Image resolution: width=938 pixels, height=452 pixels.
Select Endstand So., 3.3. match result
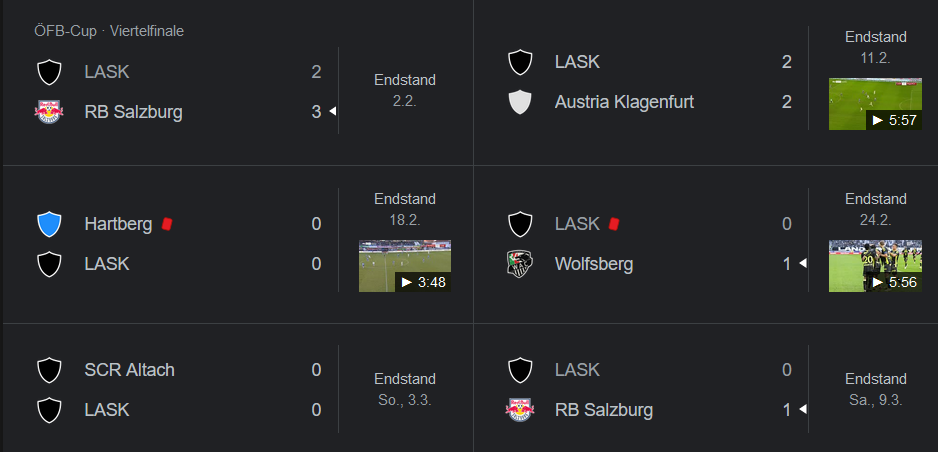pyautogui.click(x=405, y=389)
